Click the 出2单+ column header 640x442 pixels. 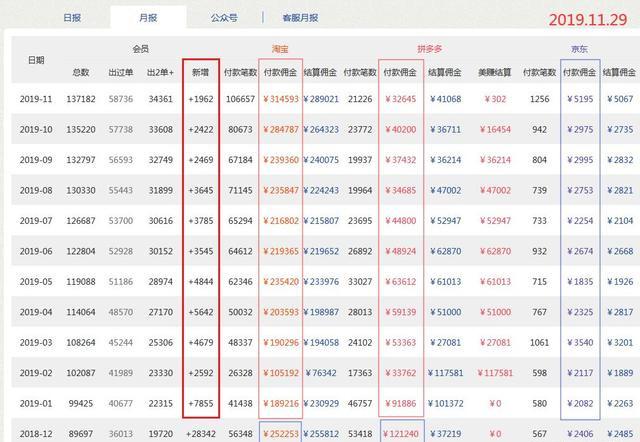pos(160,72)
